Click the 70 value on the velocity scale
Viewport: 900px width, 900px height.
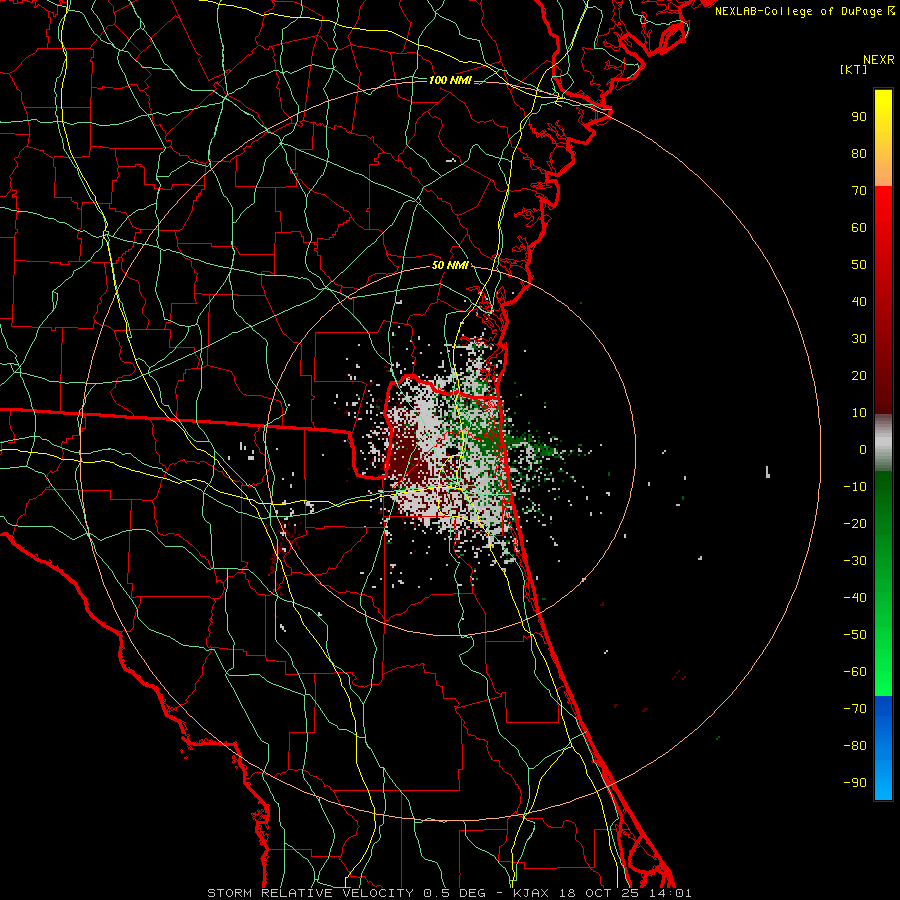click(x=859, y=191)
